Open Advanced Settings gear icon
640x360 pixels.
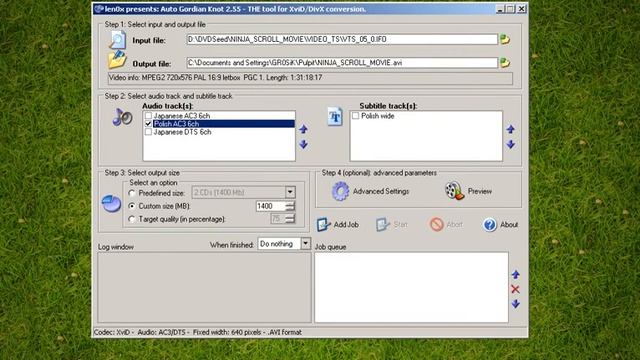[340, 191]
